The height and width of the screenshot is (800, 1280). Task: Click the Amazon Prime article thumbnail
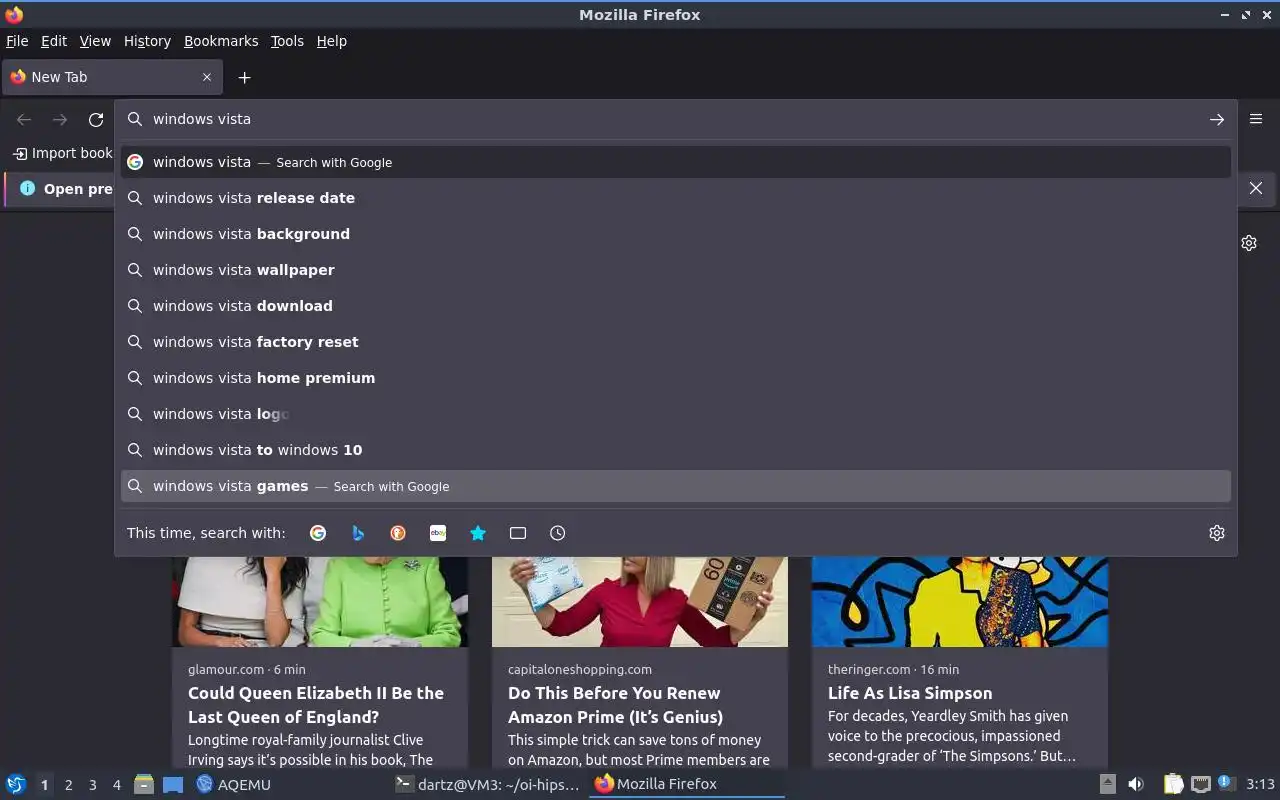(640, 602)
